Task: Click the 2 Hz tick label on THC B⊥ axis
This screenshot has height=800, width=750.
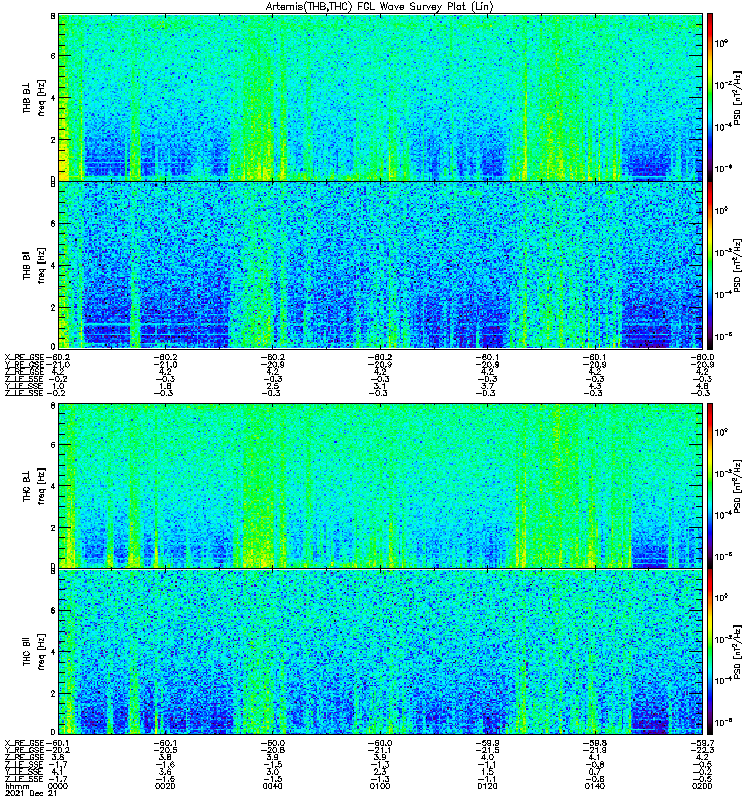Action: pos(53,528)
